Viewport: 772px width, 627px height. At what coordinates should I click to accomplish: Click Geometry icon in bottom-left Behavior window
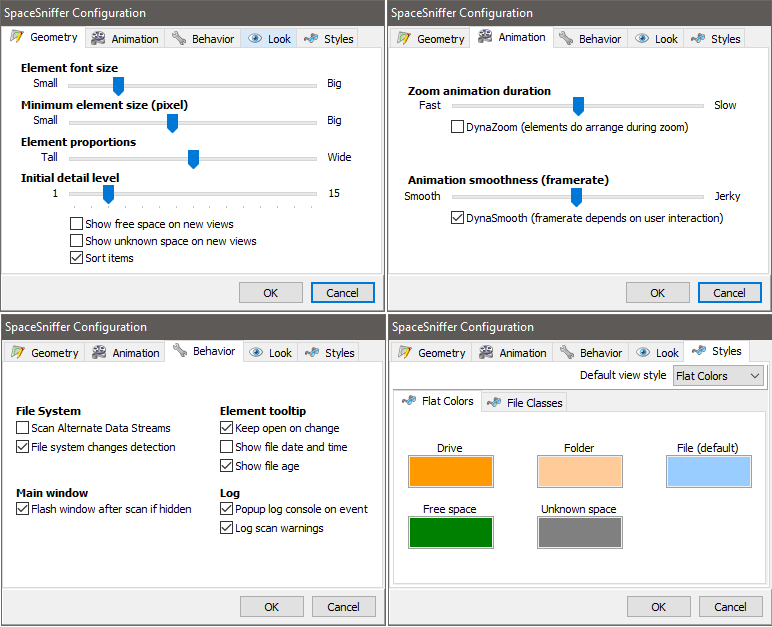(18, 353)
